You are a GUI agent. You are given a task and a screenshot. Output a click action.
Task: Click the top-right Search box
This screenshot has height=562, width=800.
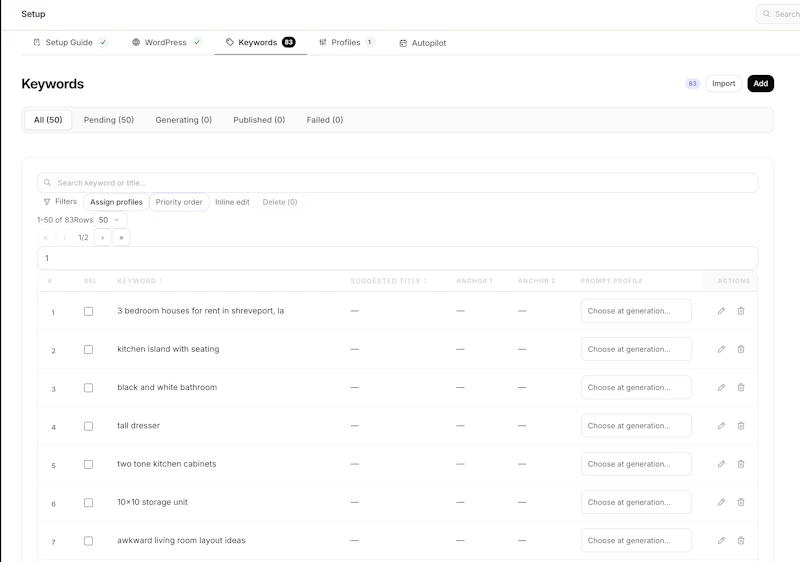[778, 14]
